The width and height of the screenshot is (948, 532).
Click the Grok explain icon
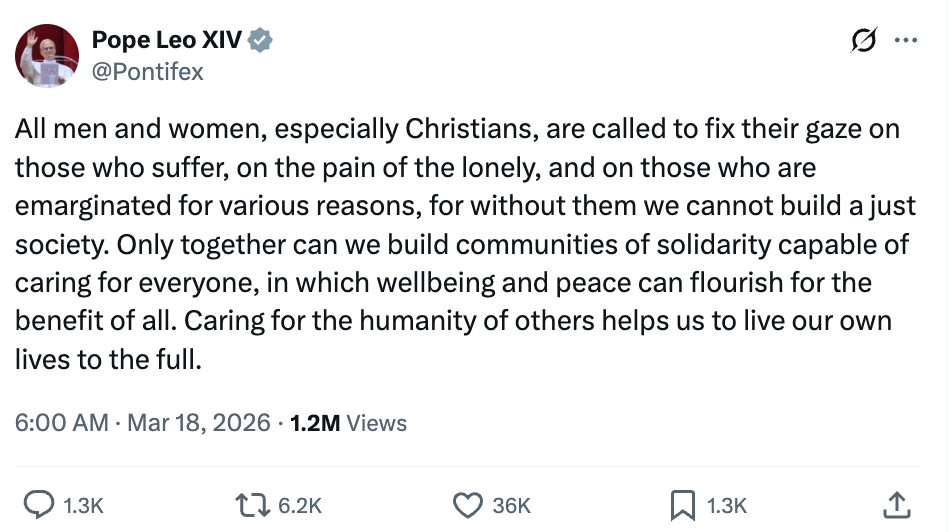[x=862, y=41]
